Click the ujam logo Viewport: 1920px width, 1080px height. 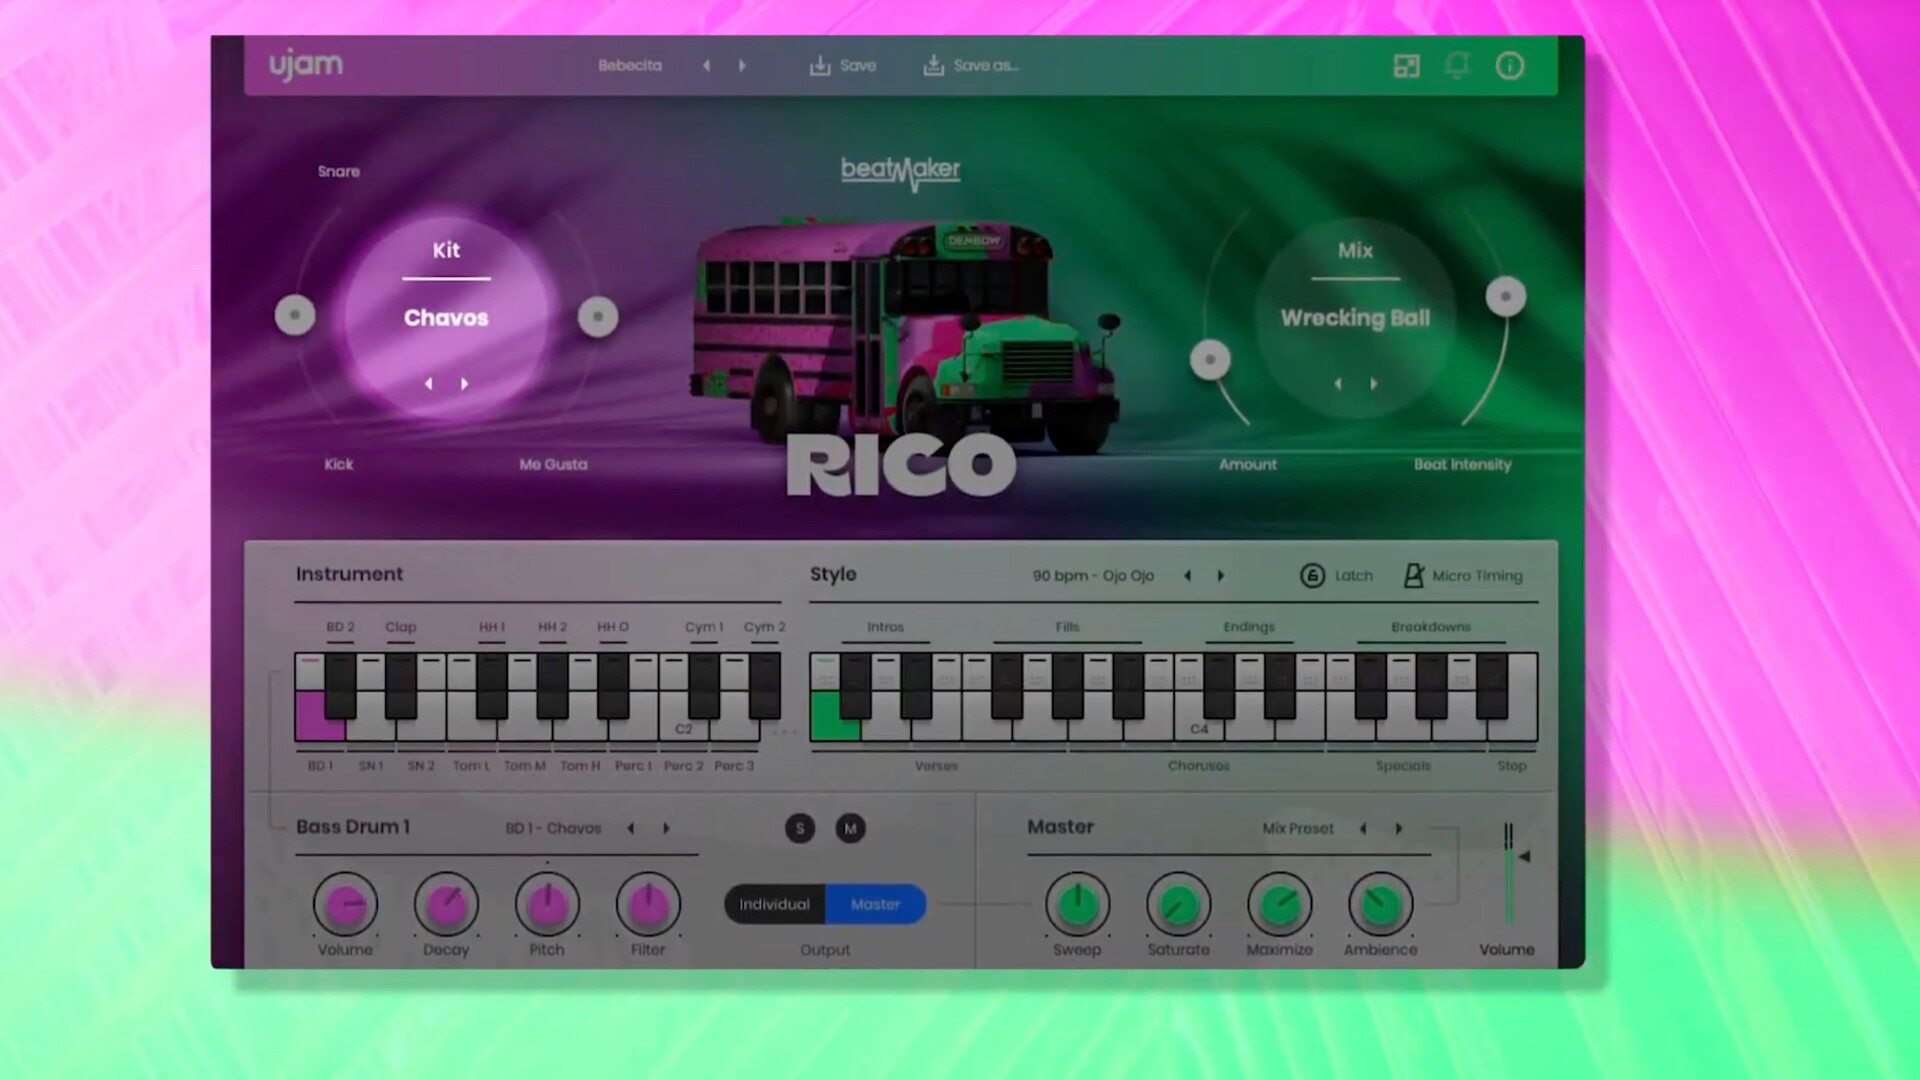(305, 65)
